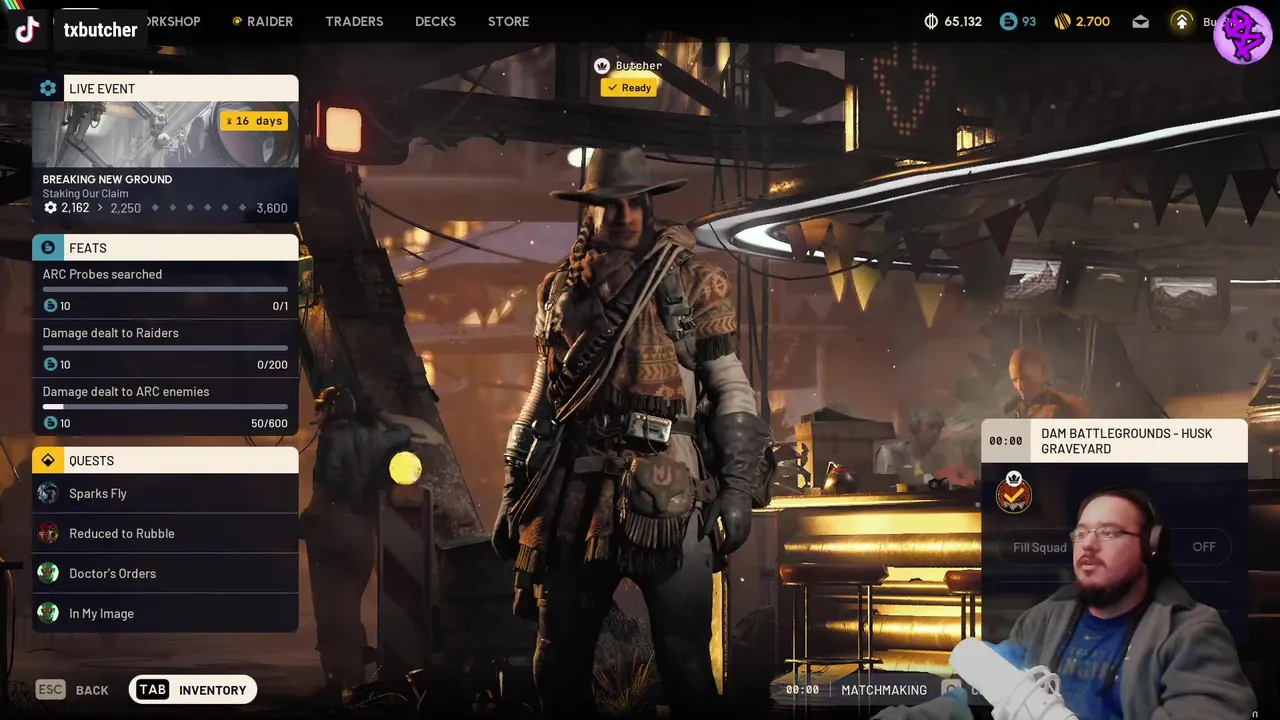Open the Live Event gear icon

[47, 88]
